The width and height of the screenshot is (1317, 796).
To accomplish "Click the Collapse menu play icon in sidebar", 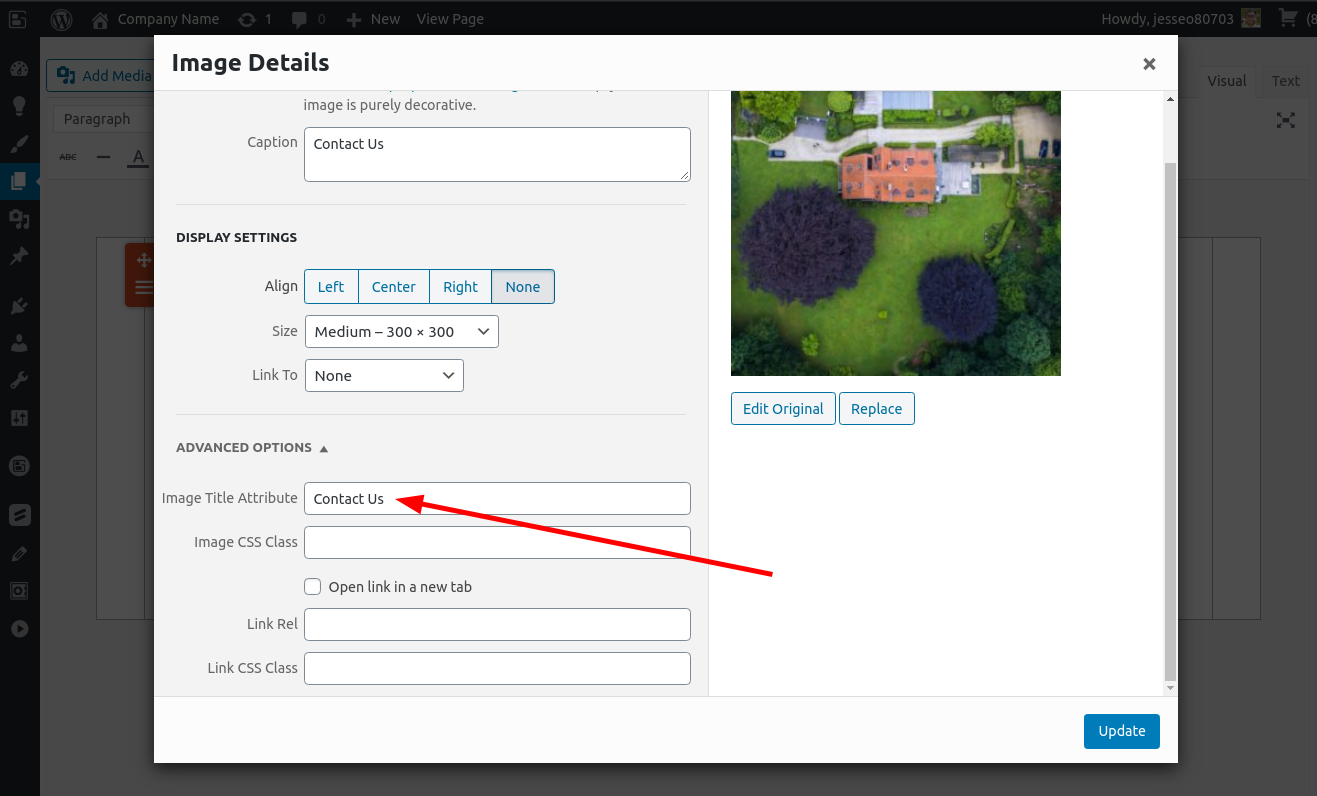I will click(19, 629).
